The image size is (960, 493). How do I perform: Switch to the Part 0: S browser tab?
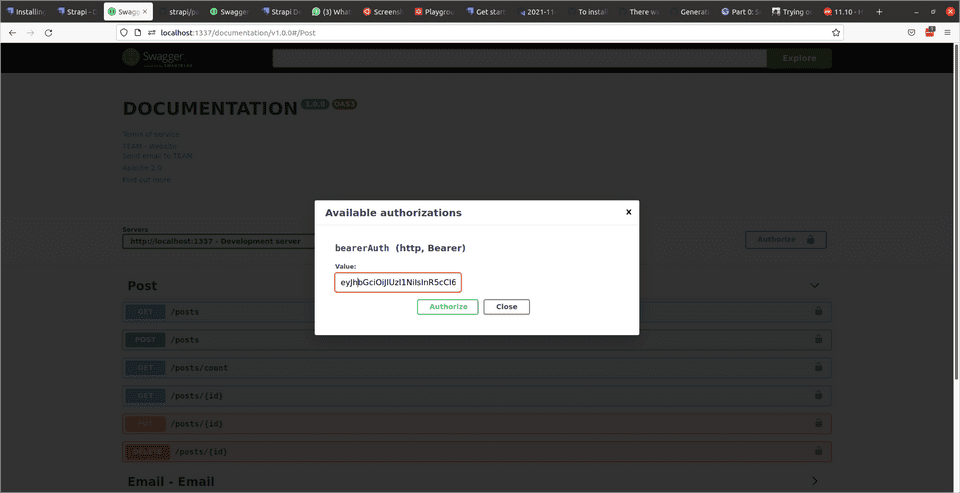741,12
